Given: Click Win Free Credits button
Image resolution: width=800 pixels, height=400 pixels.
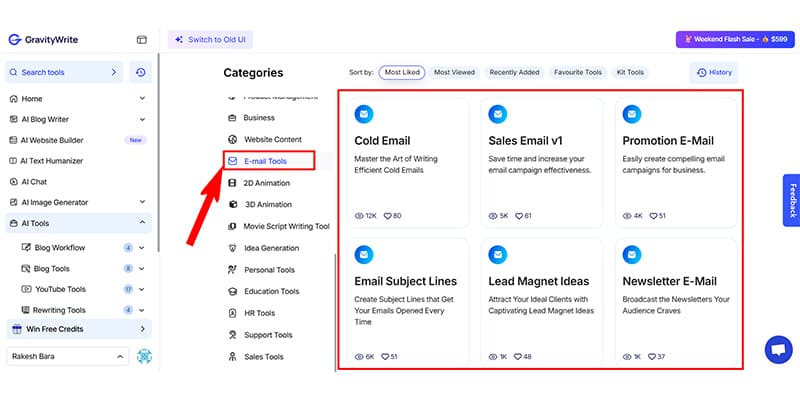Looking at the screenshot, I should pyautogui.click(x=79, y=329).
